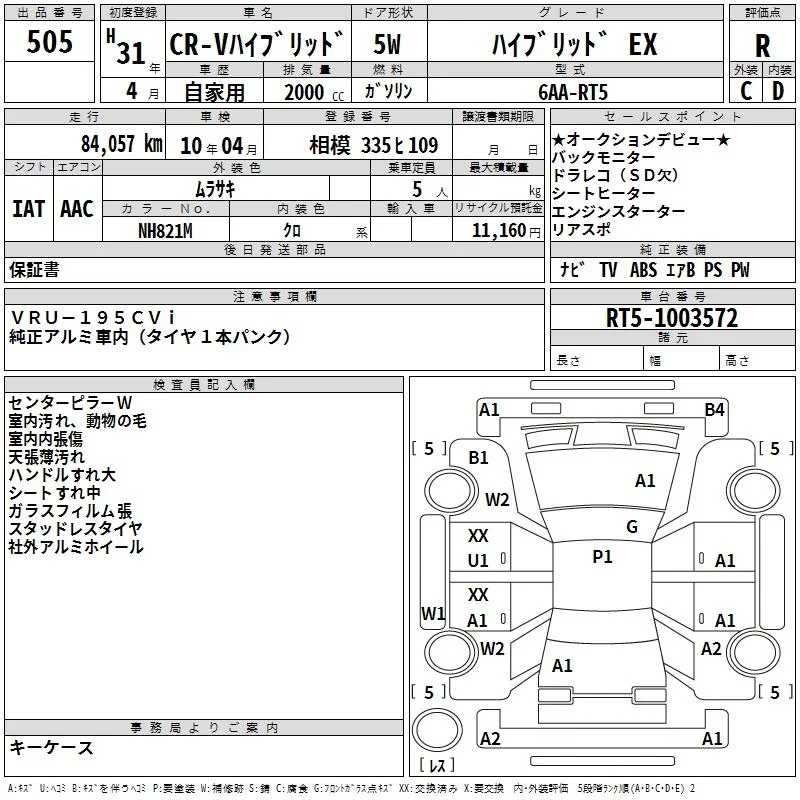Click the ★オークションデビュー★ sales point
This screenshot has height=800, width=800.
641,139
